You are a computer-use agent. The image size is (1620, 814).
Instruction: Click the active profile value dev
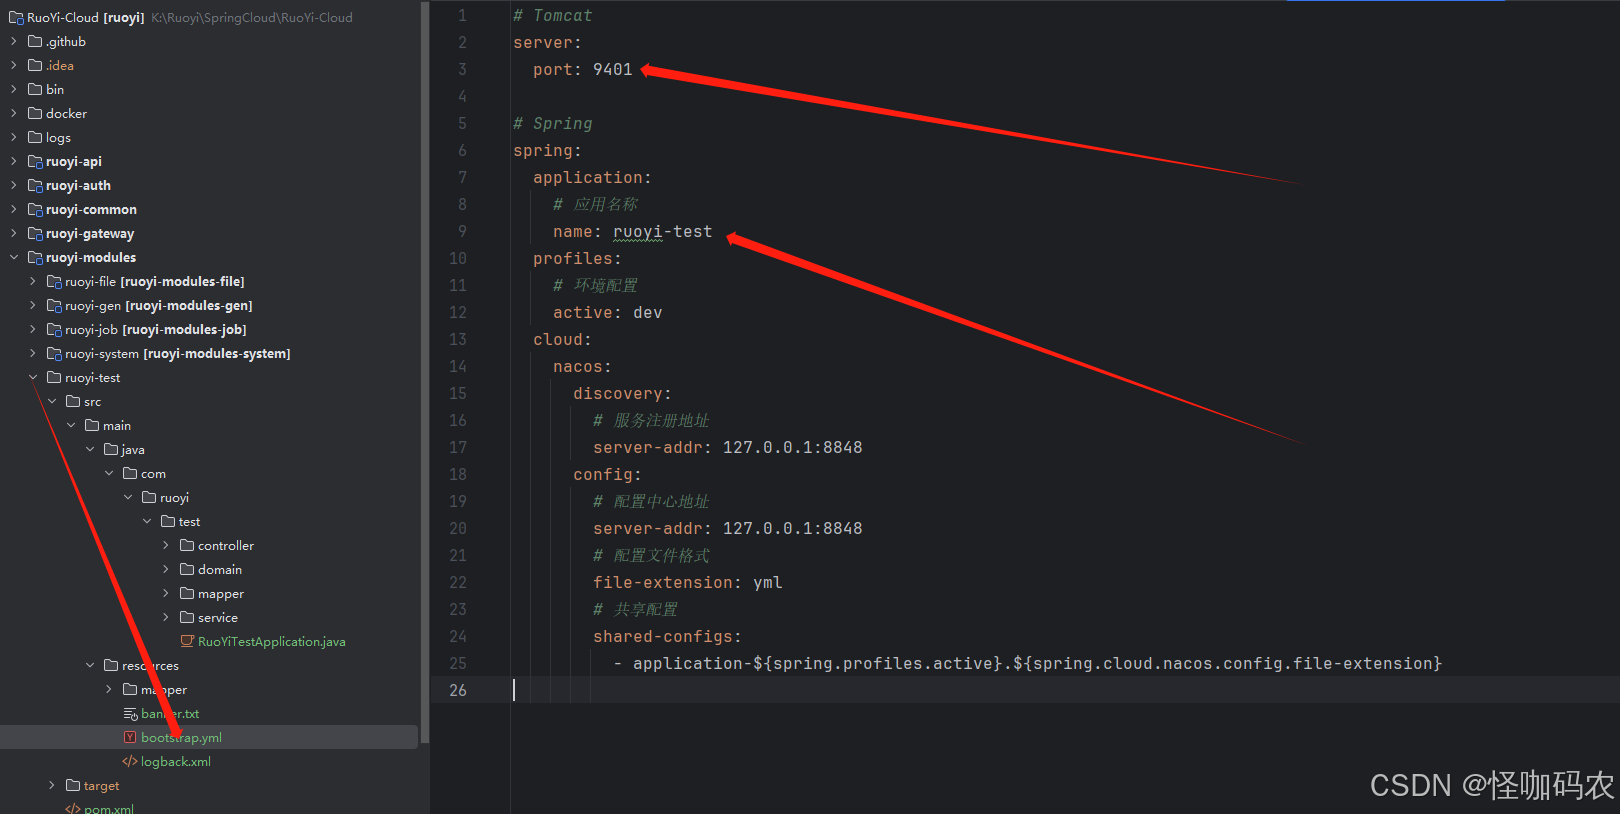[647, 312]
